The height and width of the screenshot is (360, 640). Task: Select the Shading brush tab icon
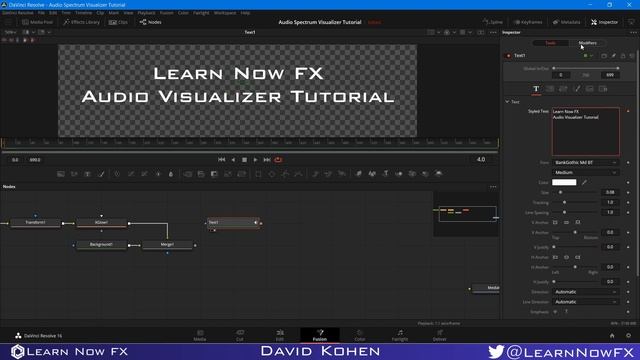[577, 89]
